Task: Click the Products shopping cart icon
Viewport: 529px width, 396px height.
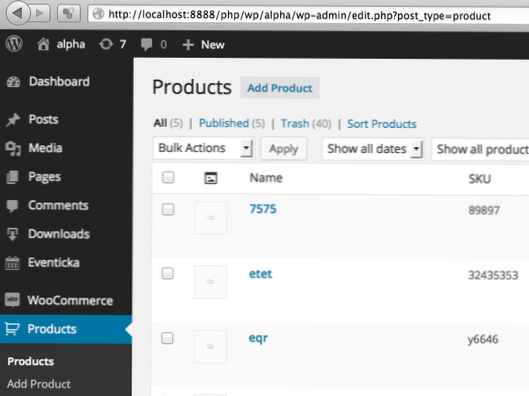Action: point(12,329)
